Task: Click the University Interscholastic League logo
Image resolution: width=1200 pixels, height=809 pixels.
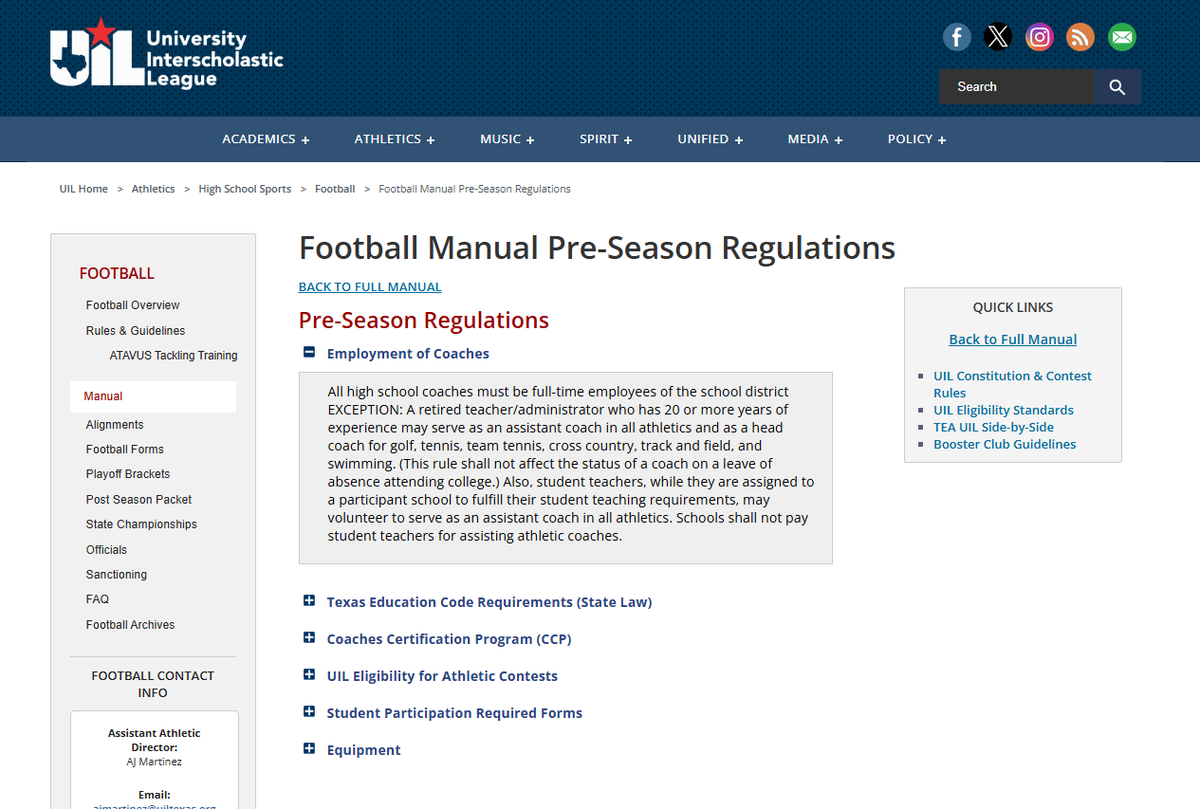Action: 167,55
